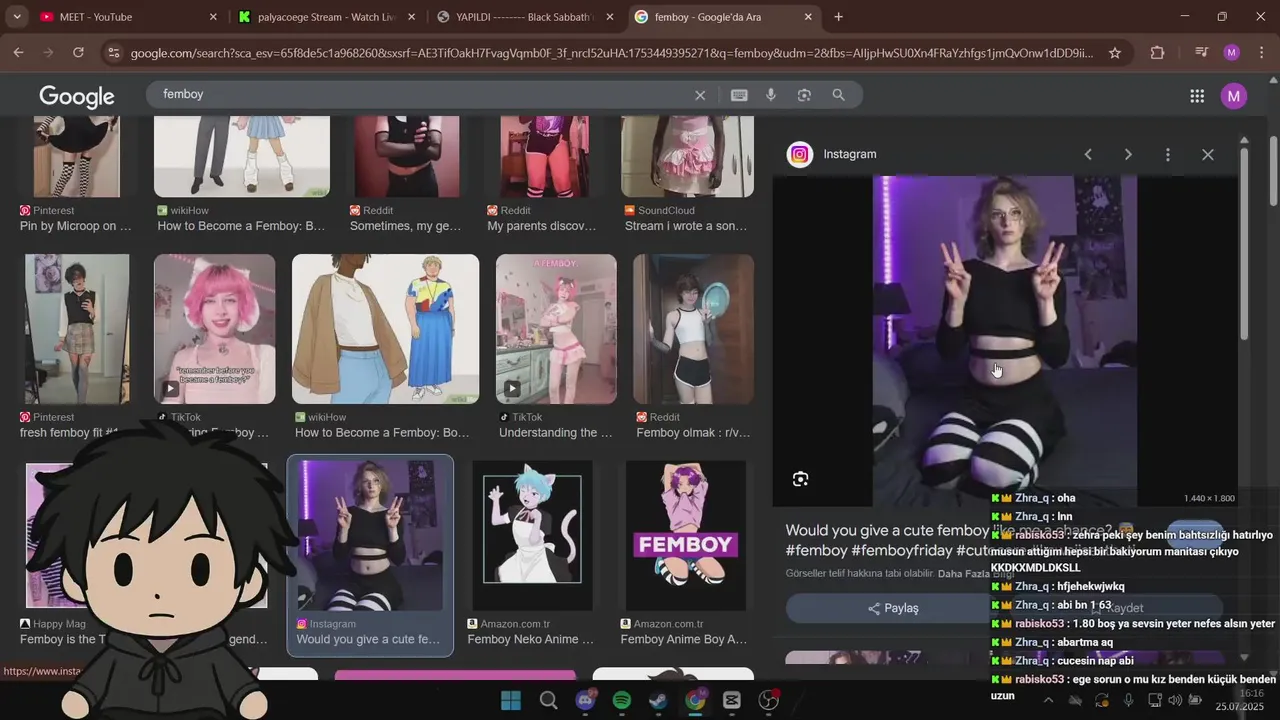
Task: Open Steam from the taskbar
Action: 658,700
